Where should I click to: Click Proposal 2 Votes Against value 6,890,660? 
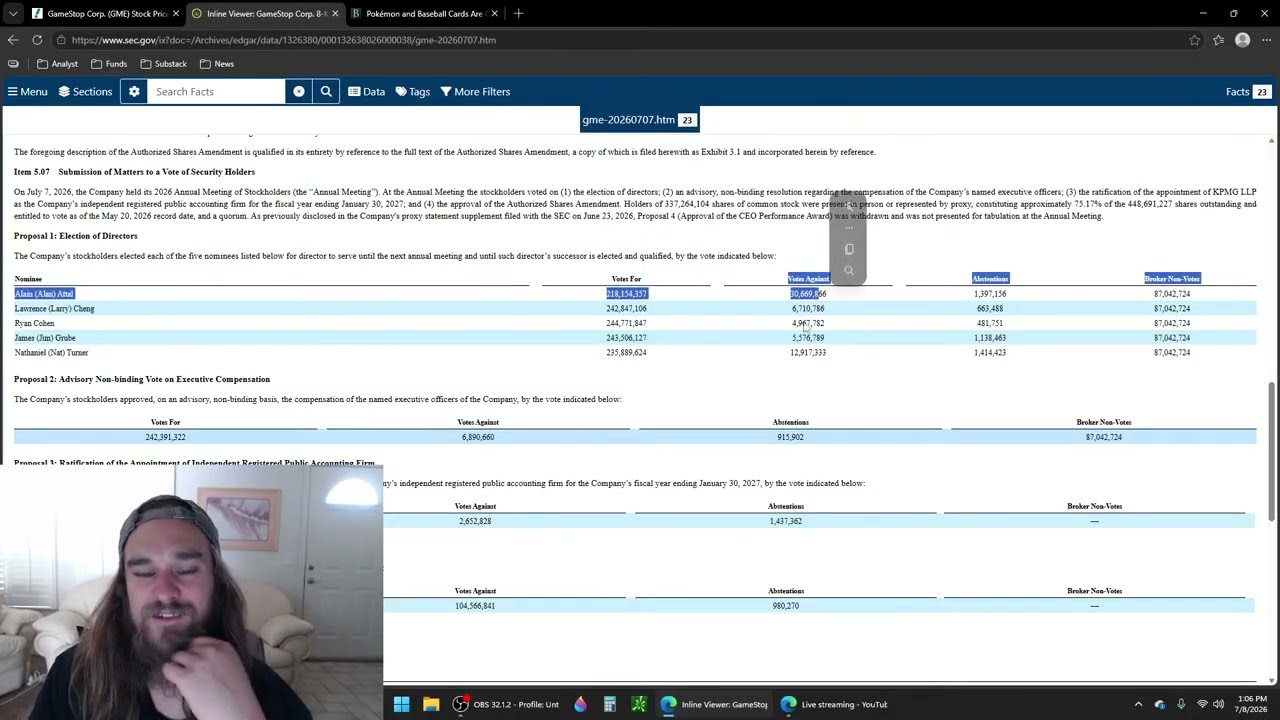(x=477, y=437)
